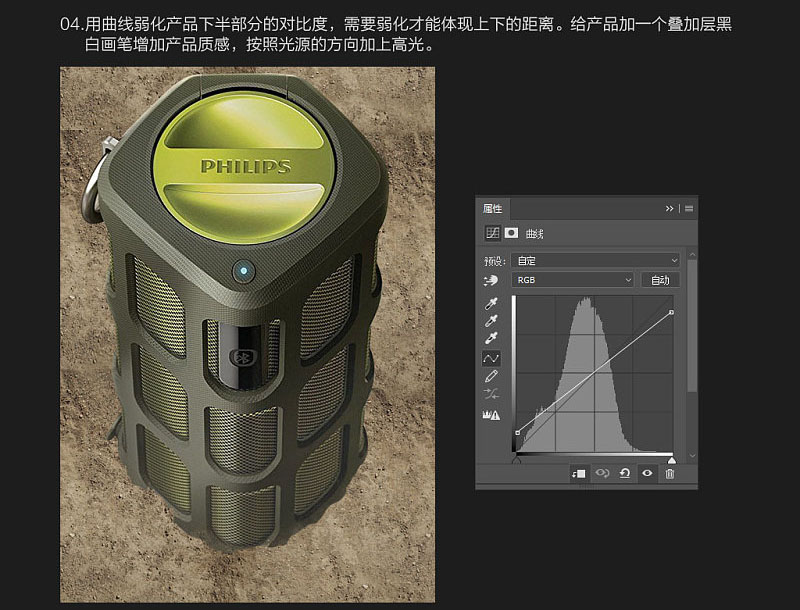This screenshot has width=800, height=610.
Task: Select the pencil draw curve tool
Action: pyautogui.click(x=491, y=377)
